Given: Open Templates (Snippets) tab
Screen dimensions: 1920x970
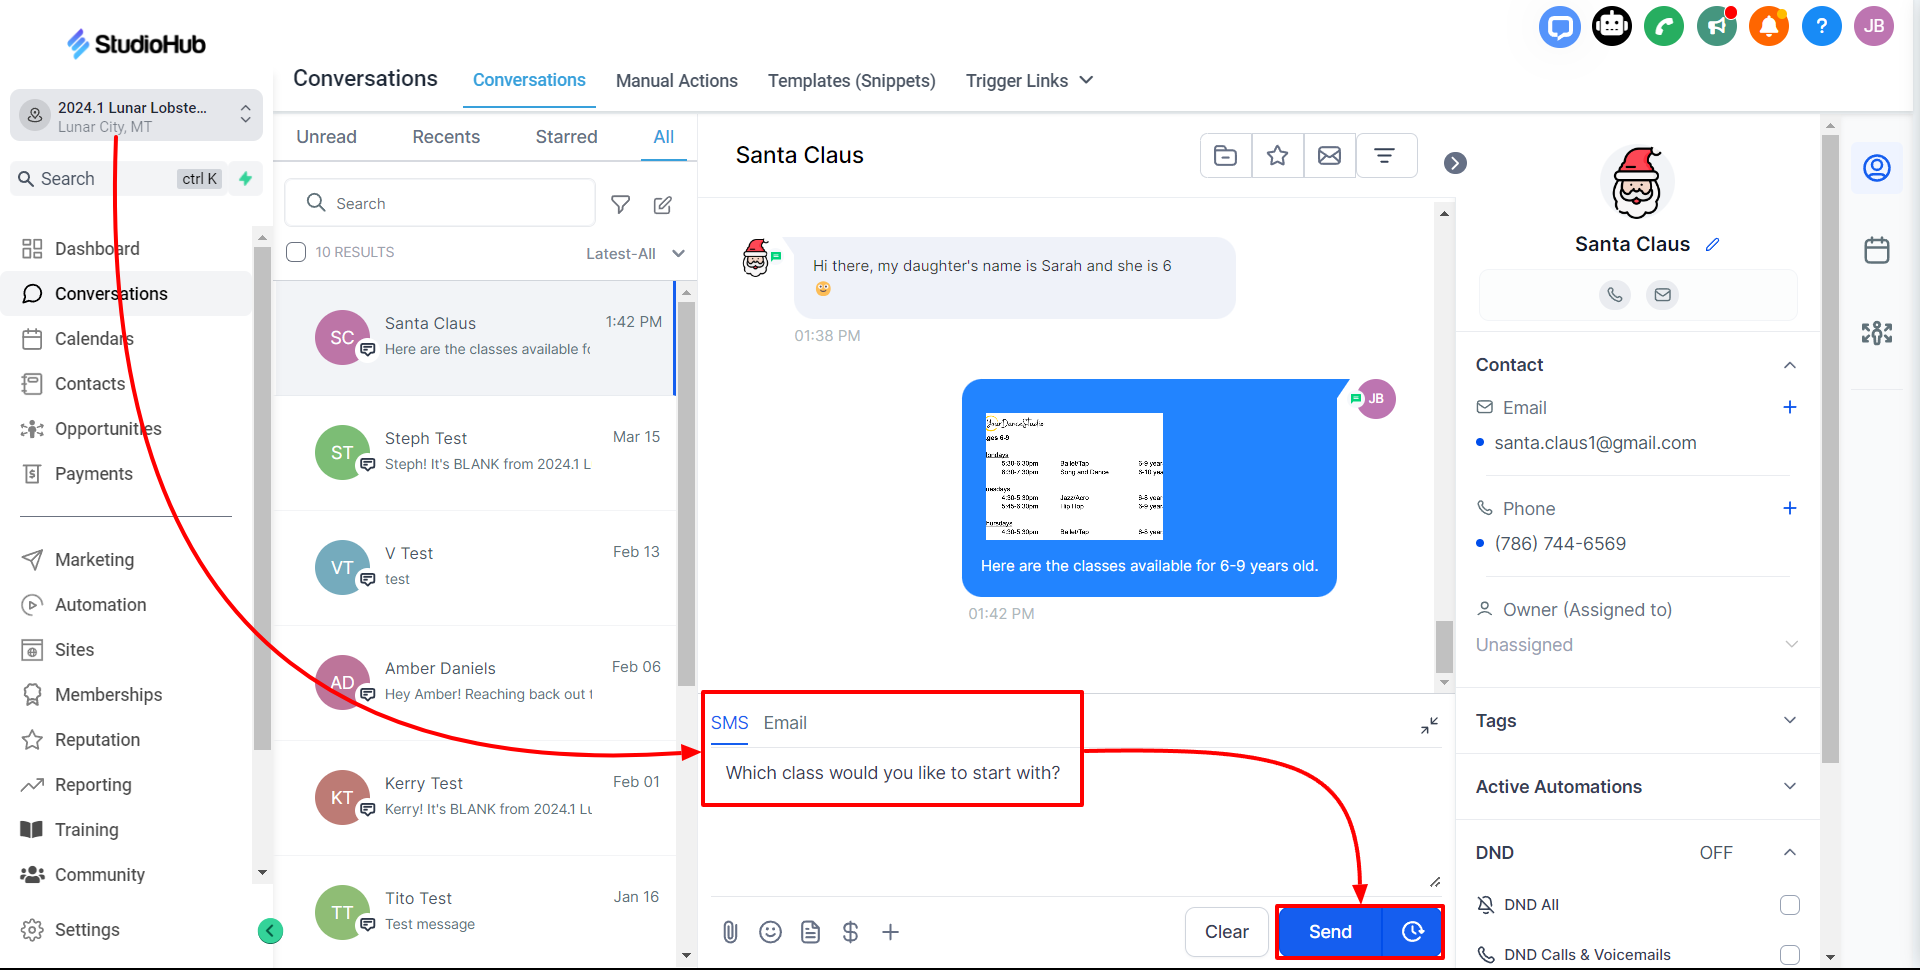Looking at the screenshot, I should pyautogui.click(x=852, y=81).
